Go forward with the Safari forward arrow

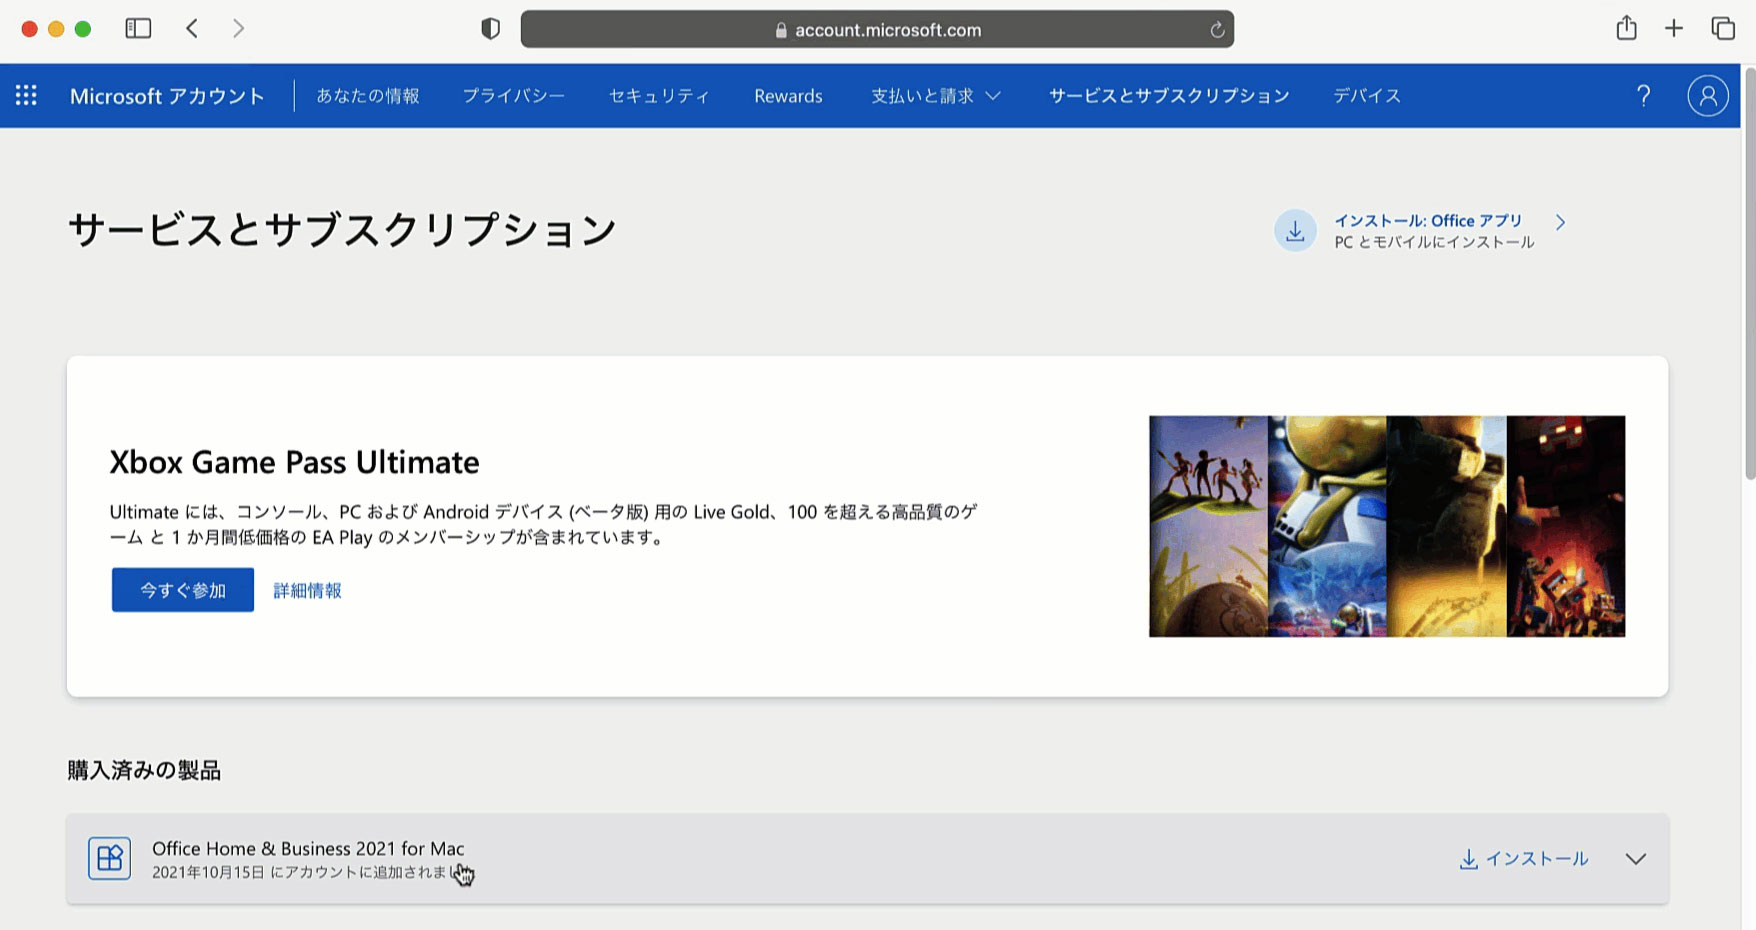click(238, 29)
